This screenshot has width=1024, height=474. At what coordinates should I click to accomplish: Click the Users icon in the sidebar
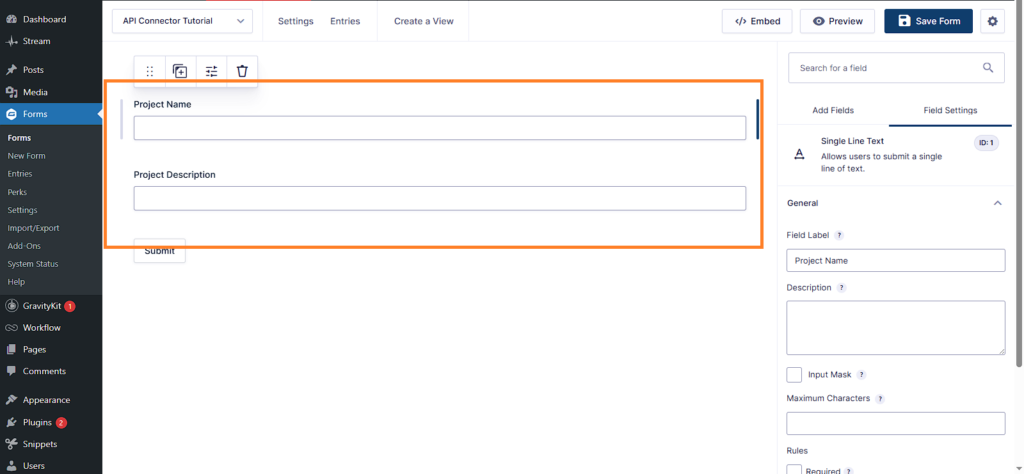(x=12, y=466)
